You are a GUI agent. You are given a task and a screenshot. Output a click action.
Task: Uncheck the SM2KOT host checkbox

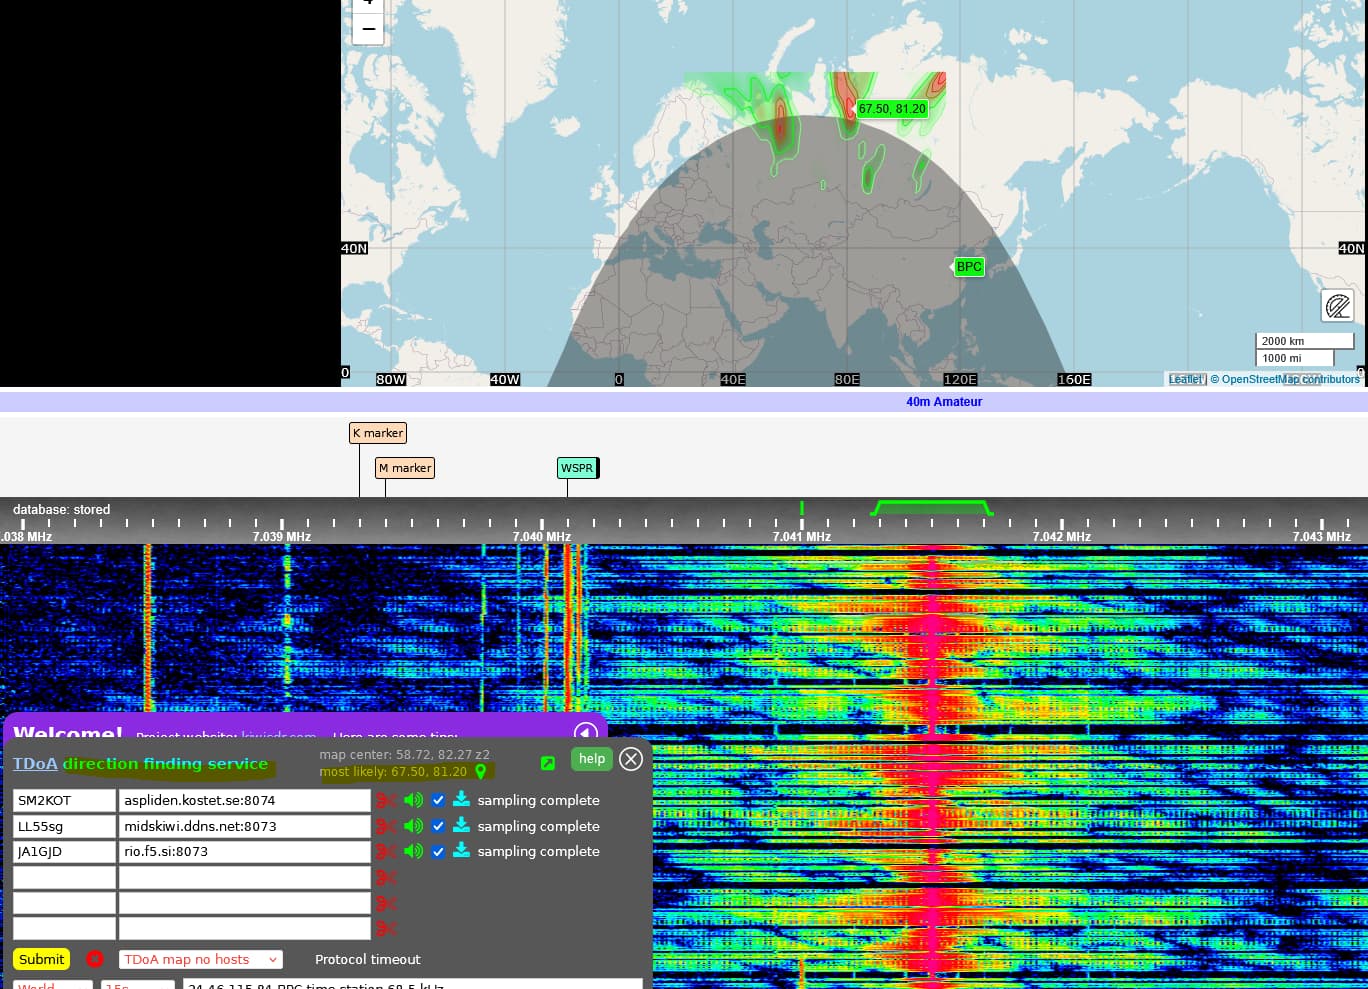[438, 800]
